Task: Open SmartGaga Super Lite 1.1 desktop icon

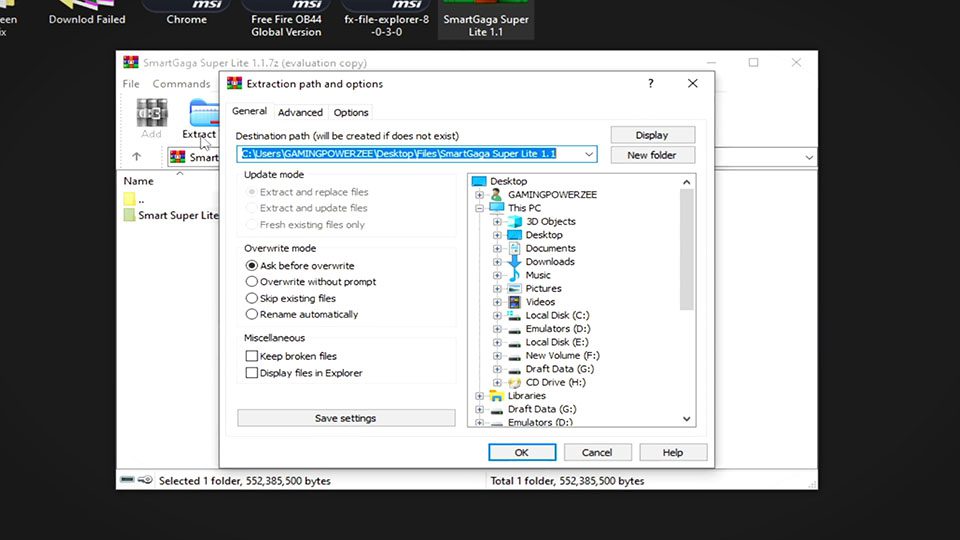Action: click(x=486, y=18)
